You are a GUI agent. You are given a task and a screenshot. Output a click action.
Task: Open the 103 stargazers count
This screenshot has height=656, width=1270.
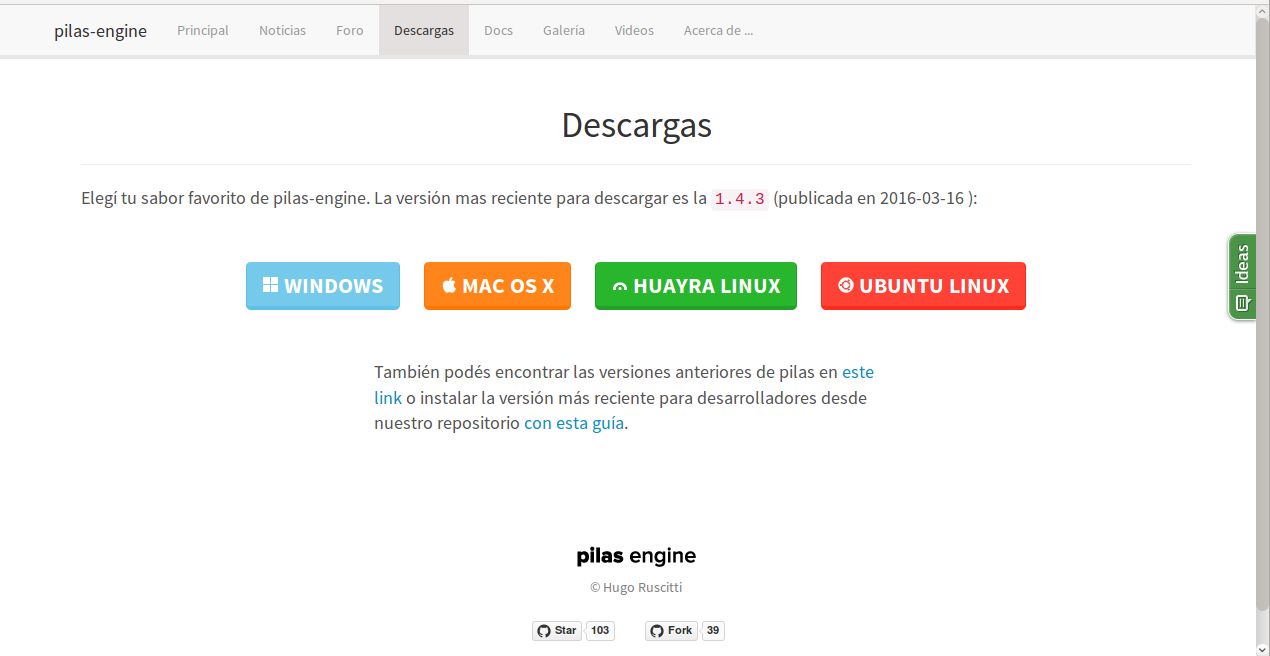pyautogui.click(x=600, y=630)
